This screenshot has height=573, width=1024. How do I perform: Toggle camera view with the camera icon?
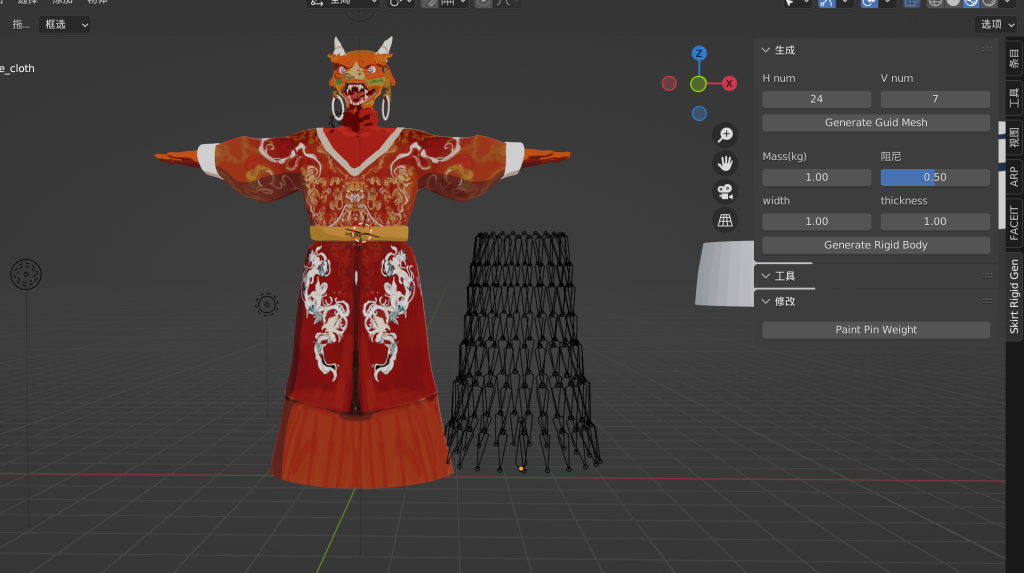click(x=725, y=191)
